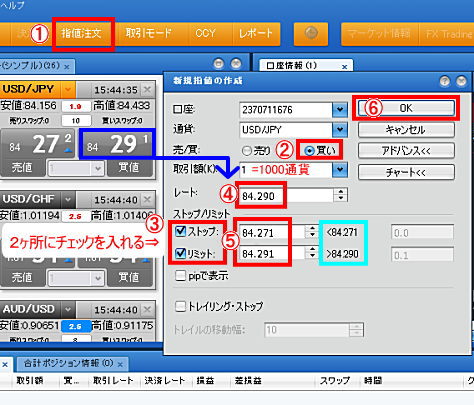Adjust the リミット value spinner
474x405 pixels.
[x=312, y=254]
